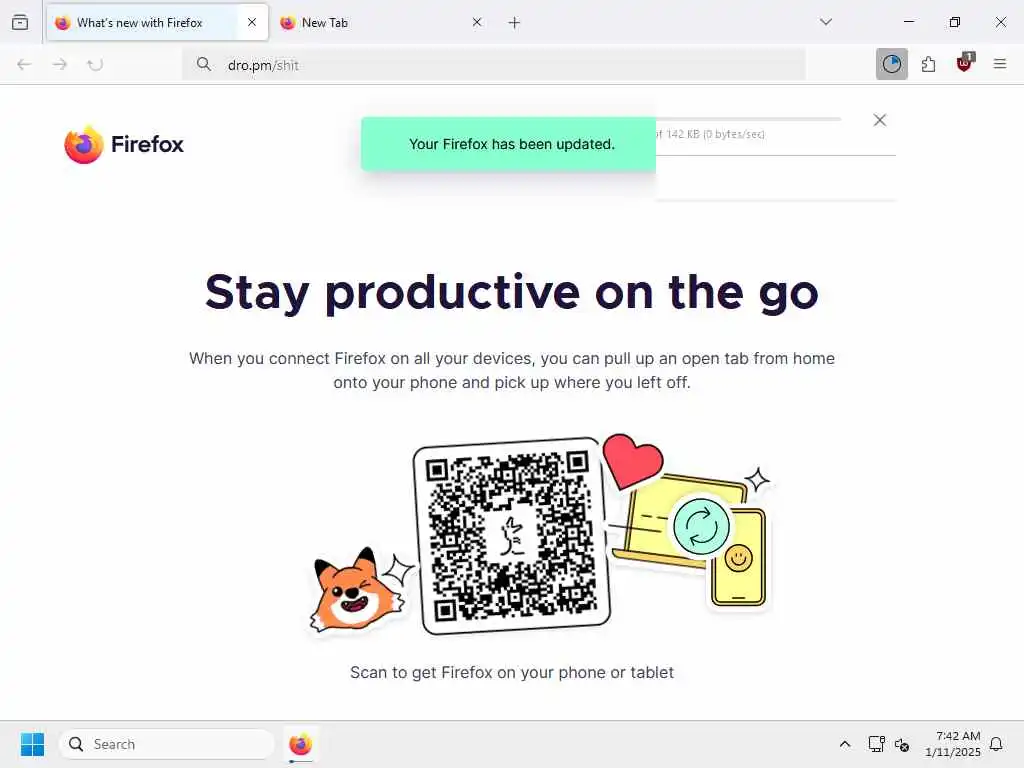Click the green sync arrows icon

pyautogui.click(x=701, y=526)
